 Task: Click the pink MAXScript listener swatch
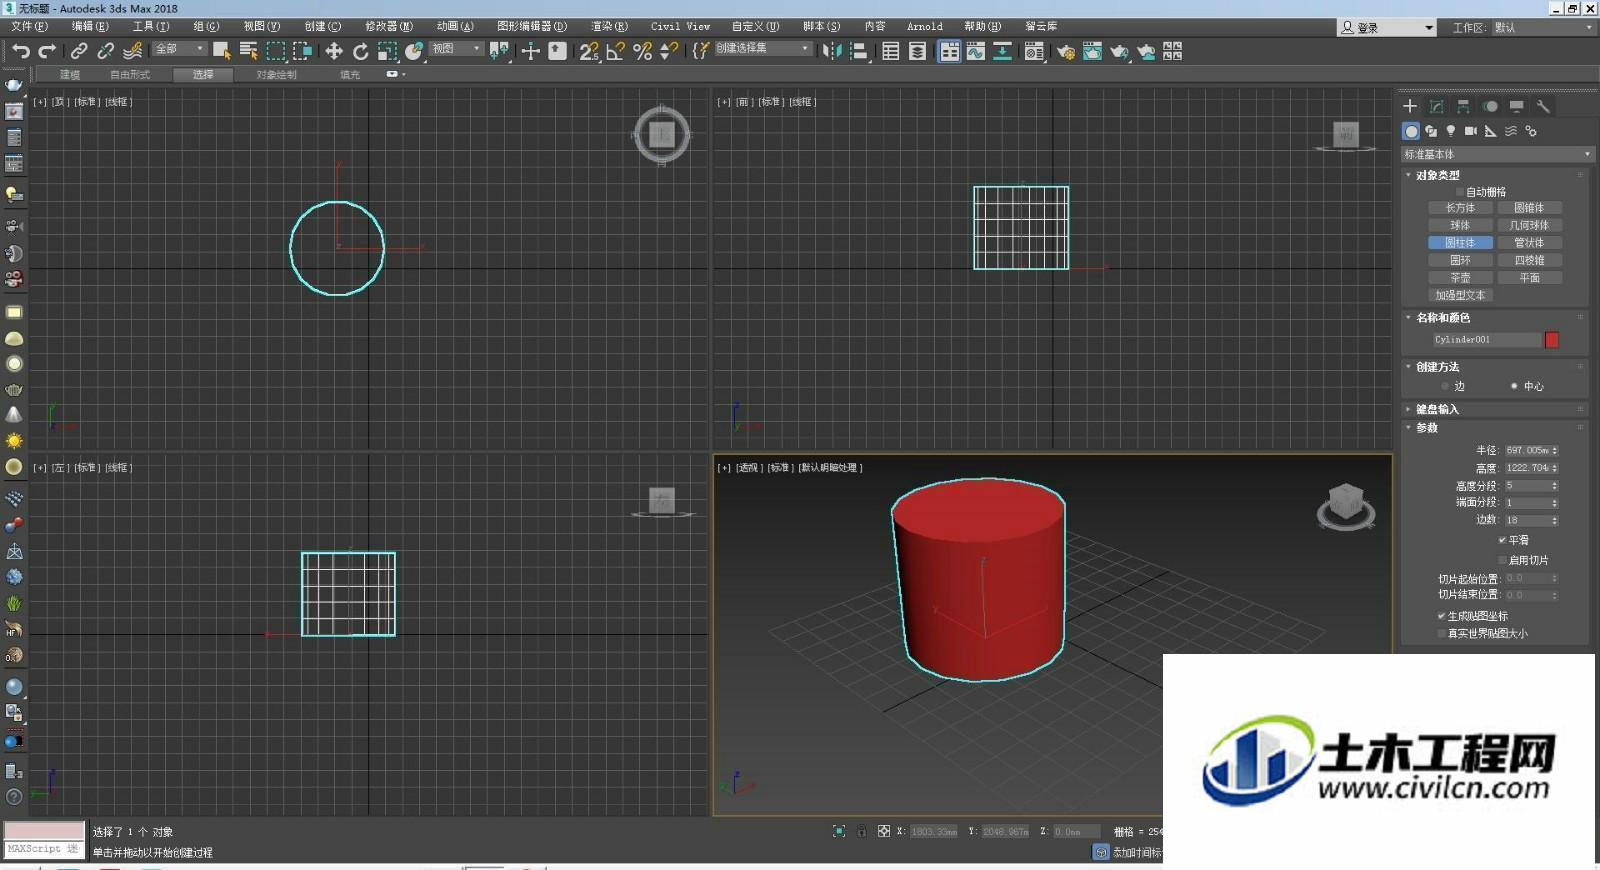[x=44, y=830]
